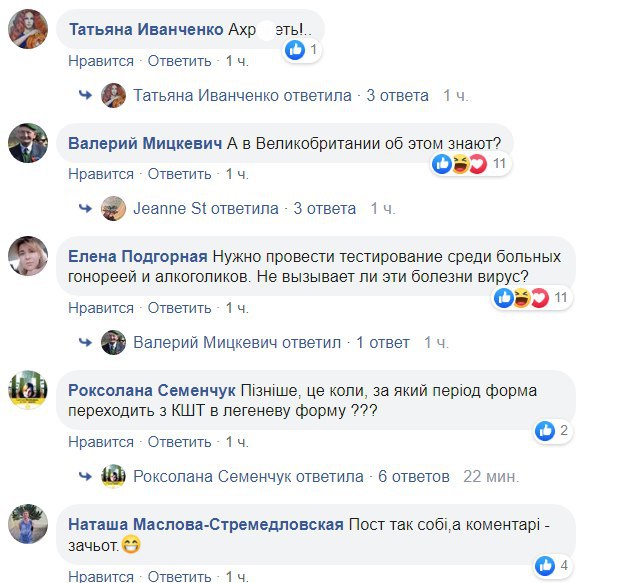
Task: Open reactions on Елена Подгорная's comment
Action: [x=532, y=298]
